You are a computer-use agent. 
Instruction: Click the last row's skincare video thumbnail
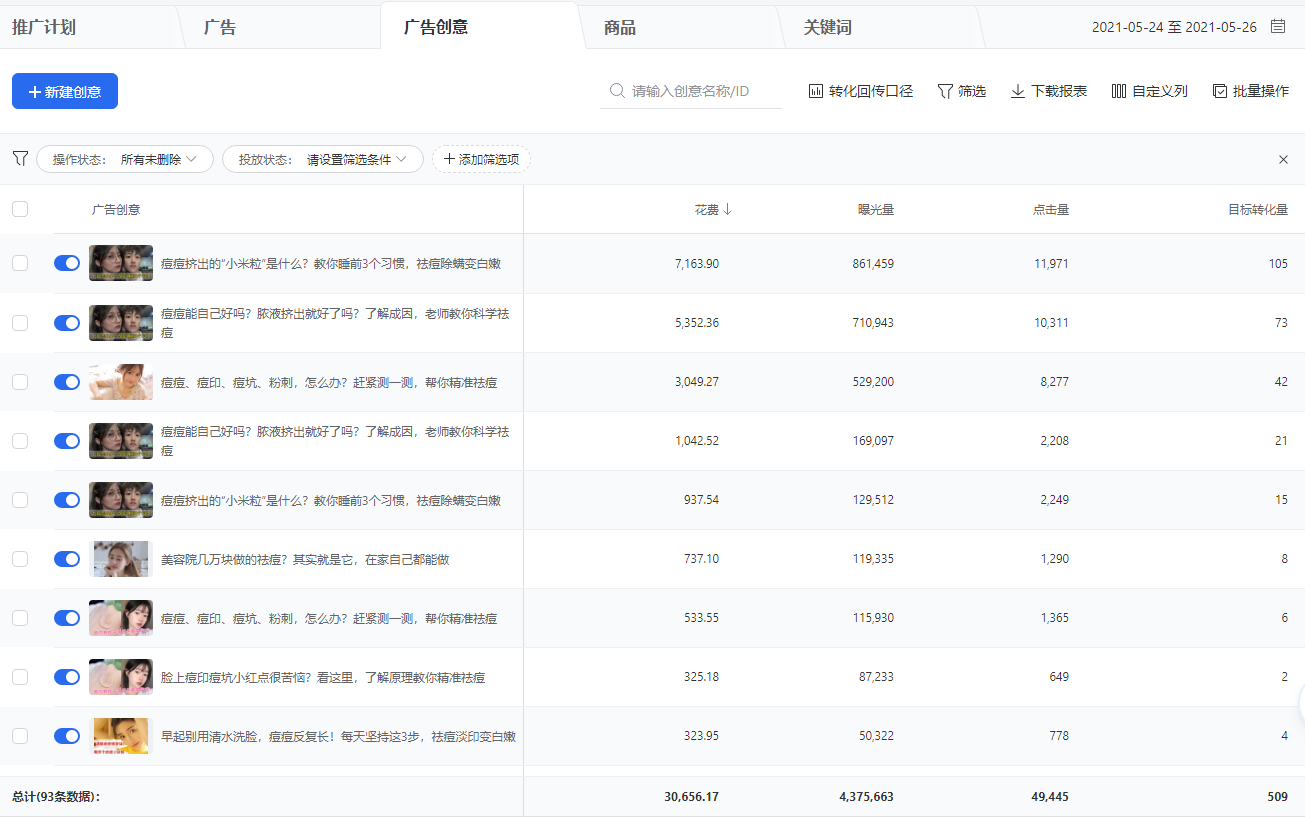(x=120, y=735)
